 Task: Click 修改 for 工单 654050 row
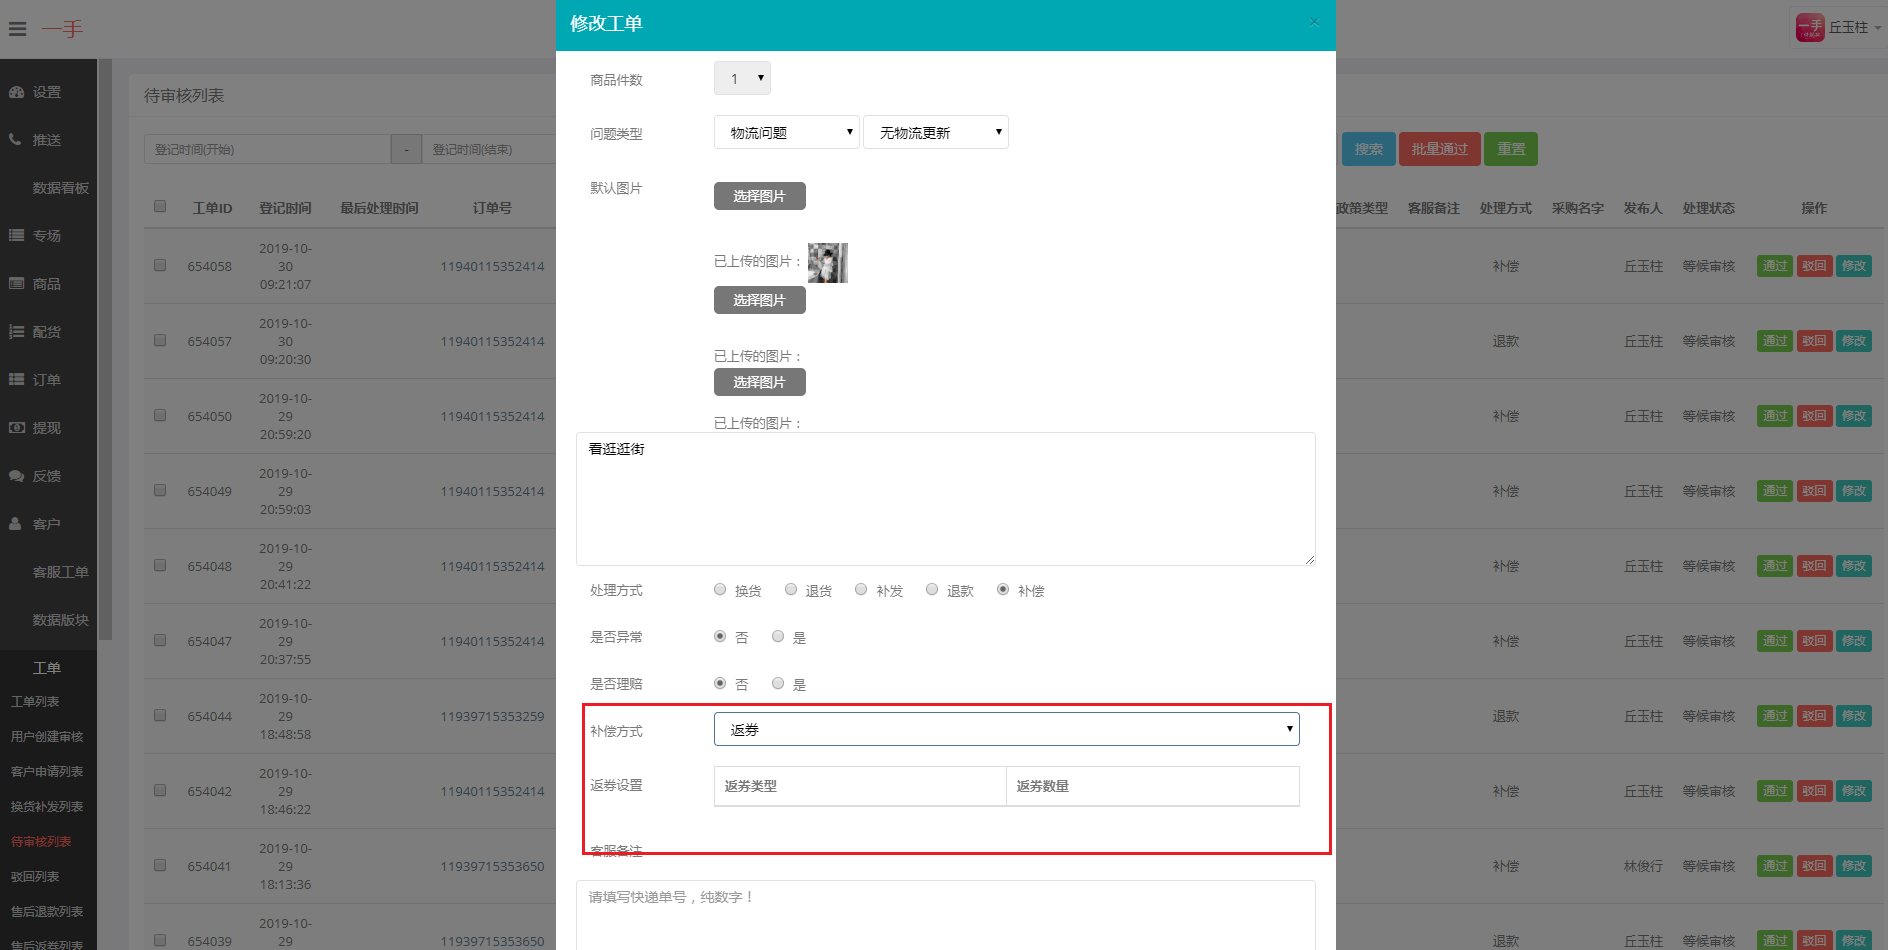(x=1854, y=416)
